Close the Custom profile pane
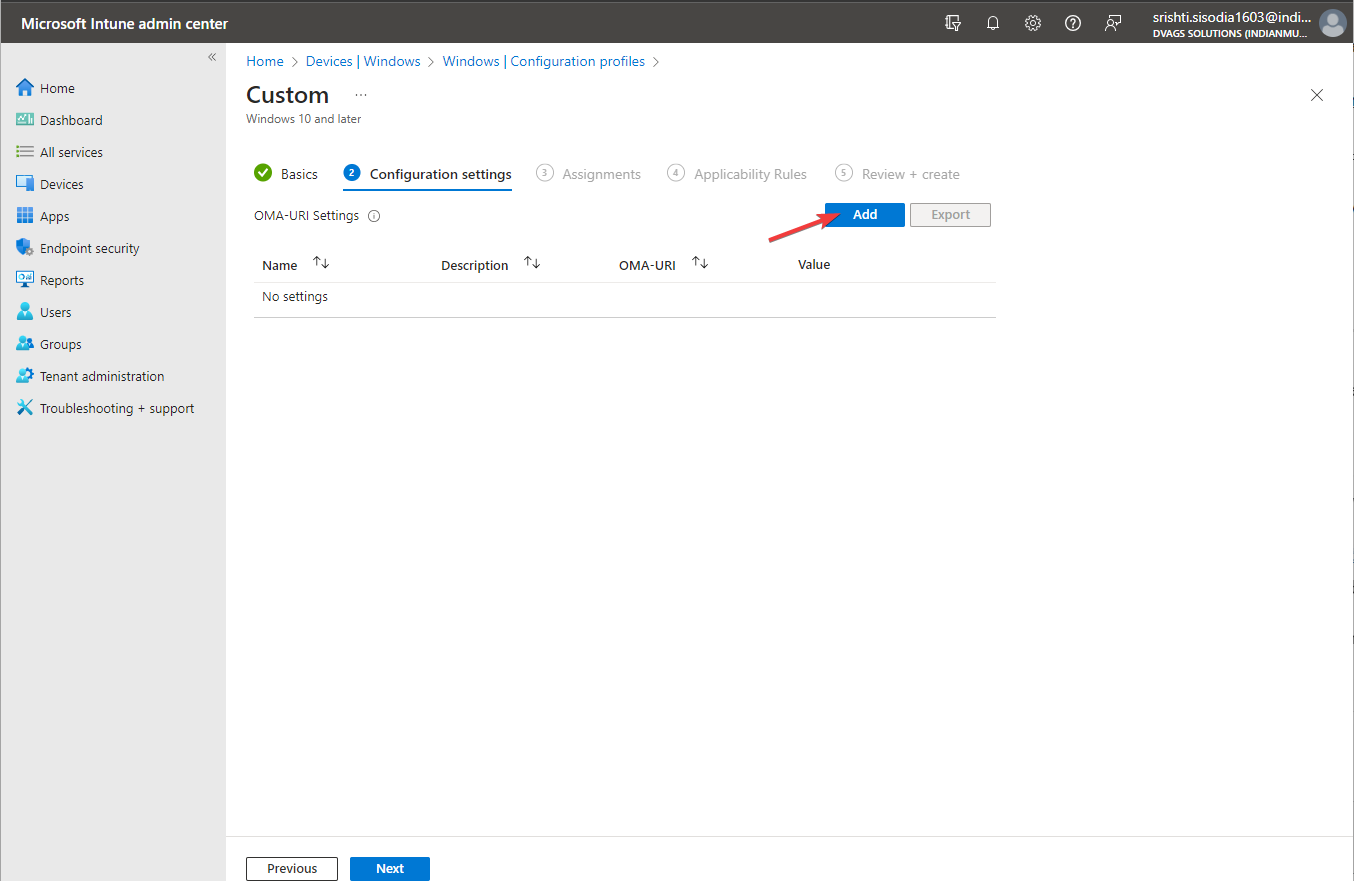Image resolution: width=1354 pixels, height=881 pixels. pos(1317,95)
